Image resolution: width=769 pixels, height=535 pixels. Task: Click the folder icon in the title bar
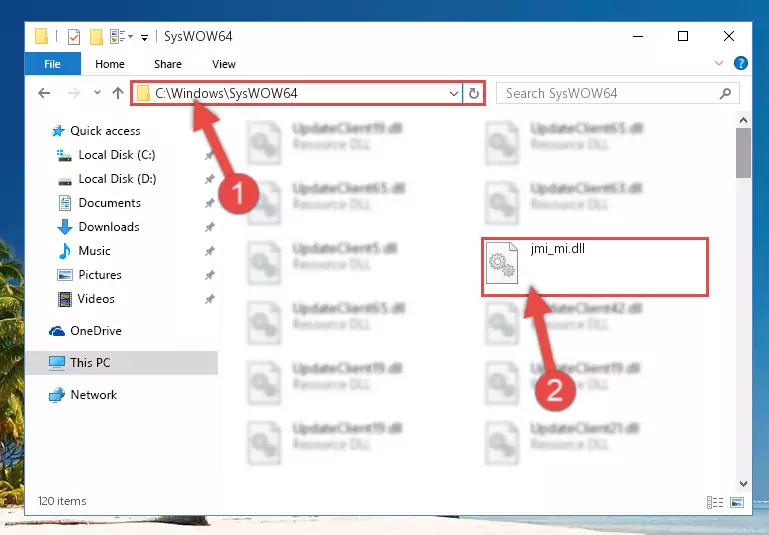pyautogui.click(x=41, y=36)
